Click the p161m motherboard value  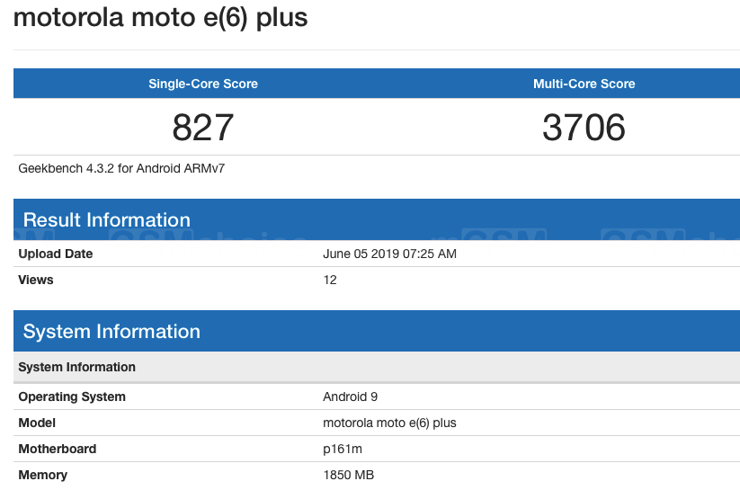tap(344, 449)
